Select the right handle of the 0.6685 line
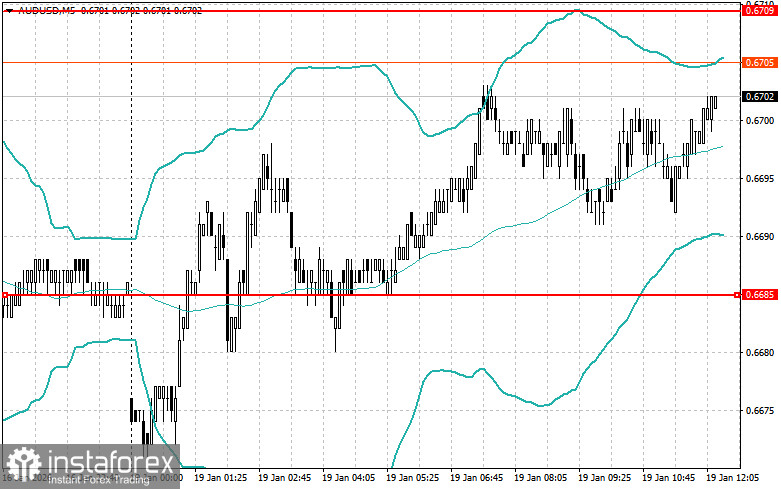The width and height of the screenshot is (781, 489). (x=737, y=295)
